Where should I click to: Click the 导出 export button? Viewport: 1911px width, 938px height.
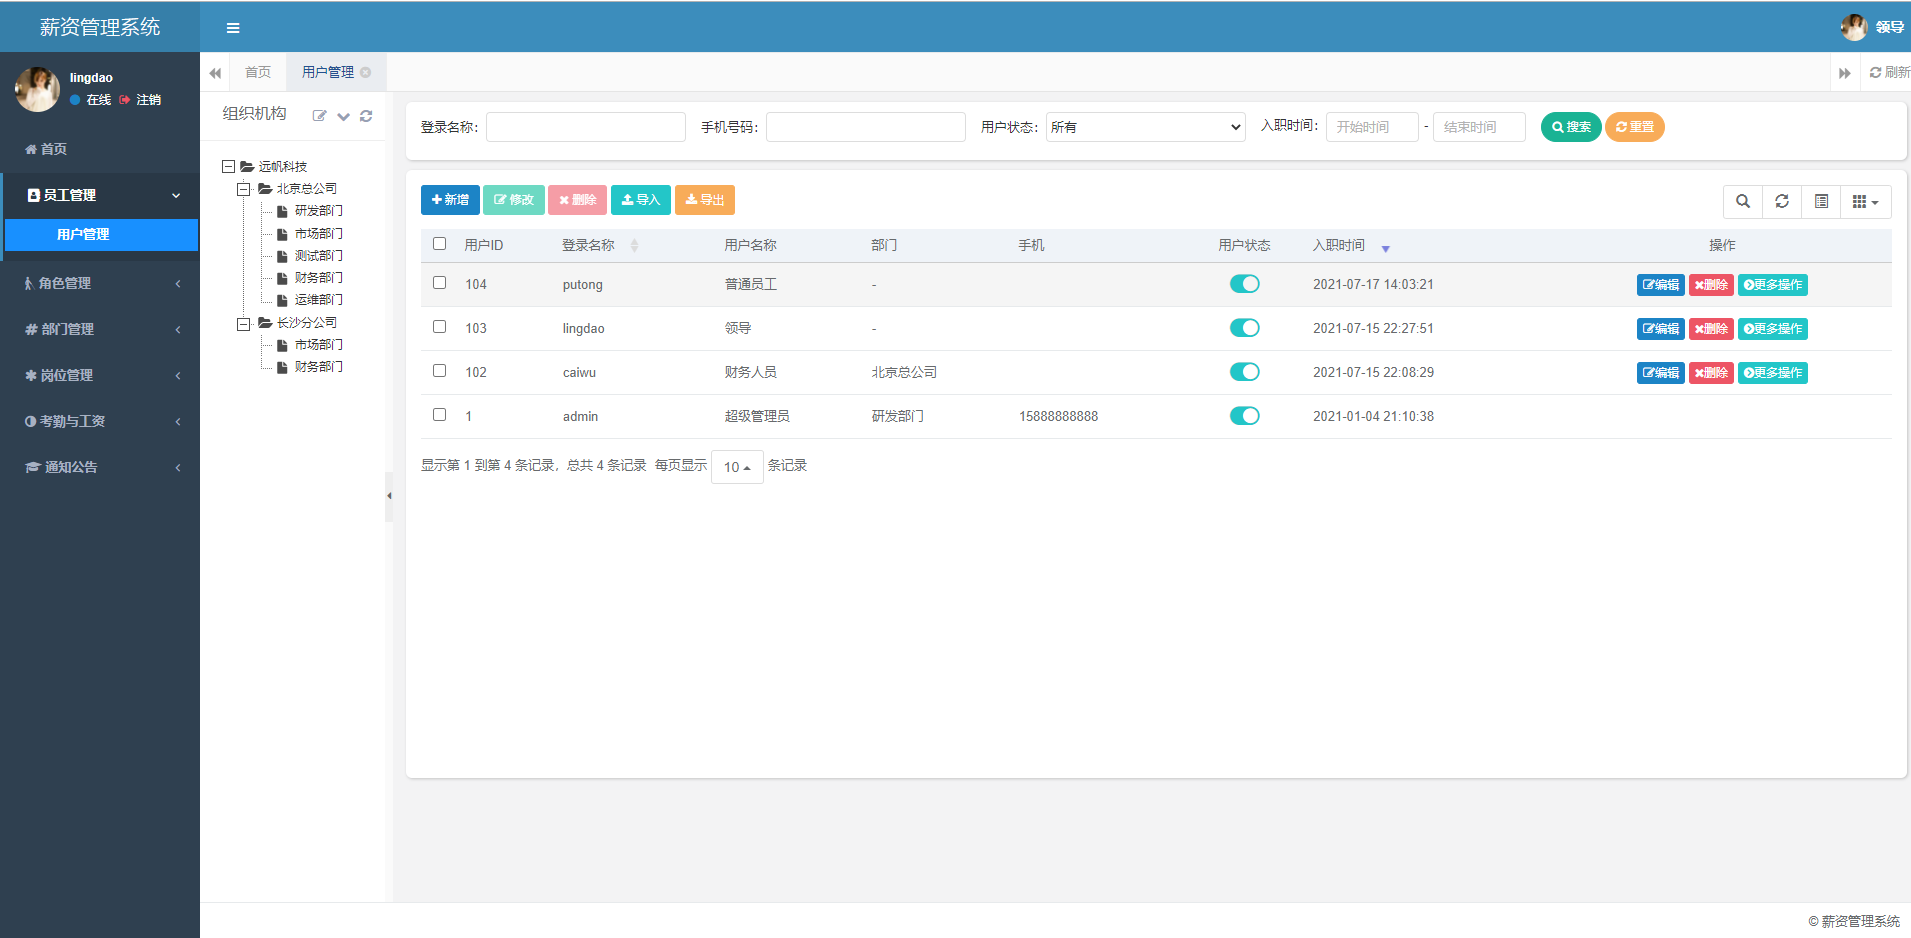(705, 200)
